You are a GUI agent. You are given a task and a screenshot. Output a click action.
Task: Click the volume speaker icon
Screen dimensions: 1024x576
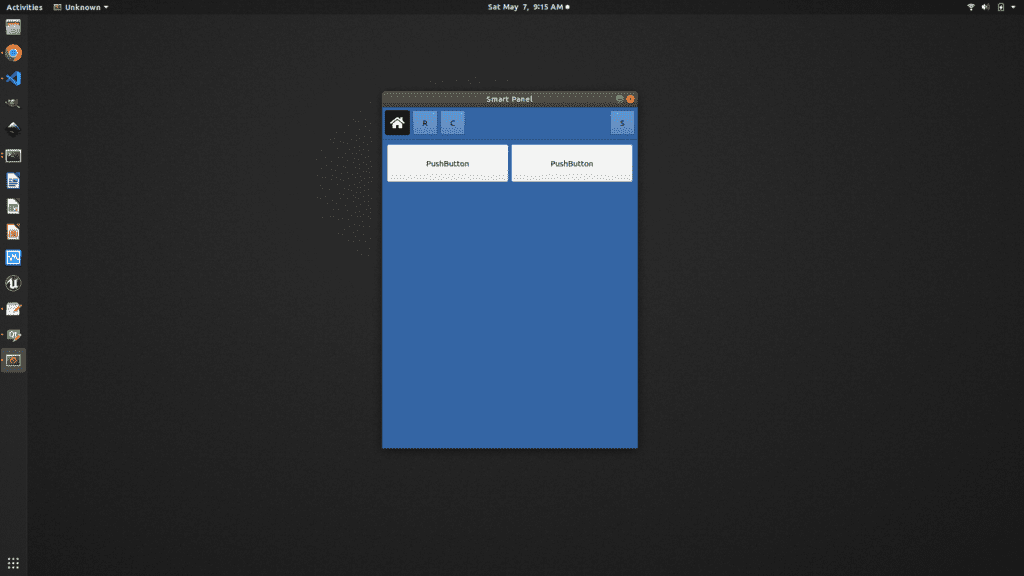coord(985,7)
